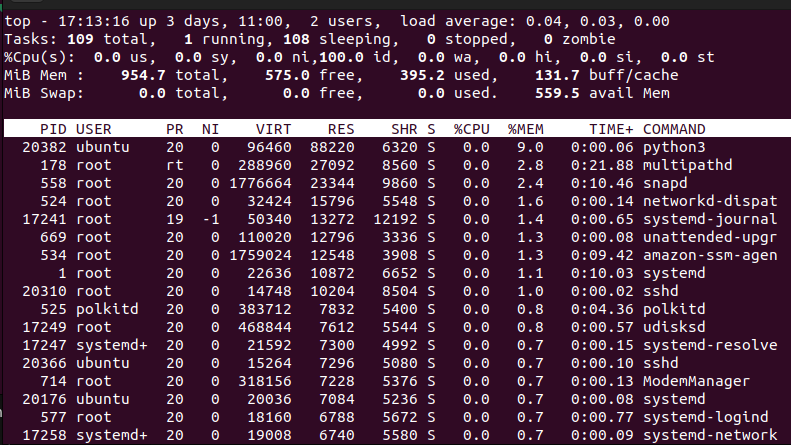791x445 pixels.
Task: Click the %CPU column header
Action: [x=472, y=129]
